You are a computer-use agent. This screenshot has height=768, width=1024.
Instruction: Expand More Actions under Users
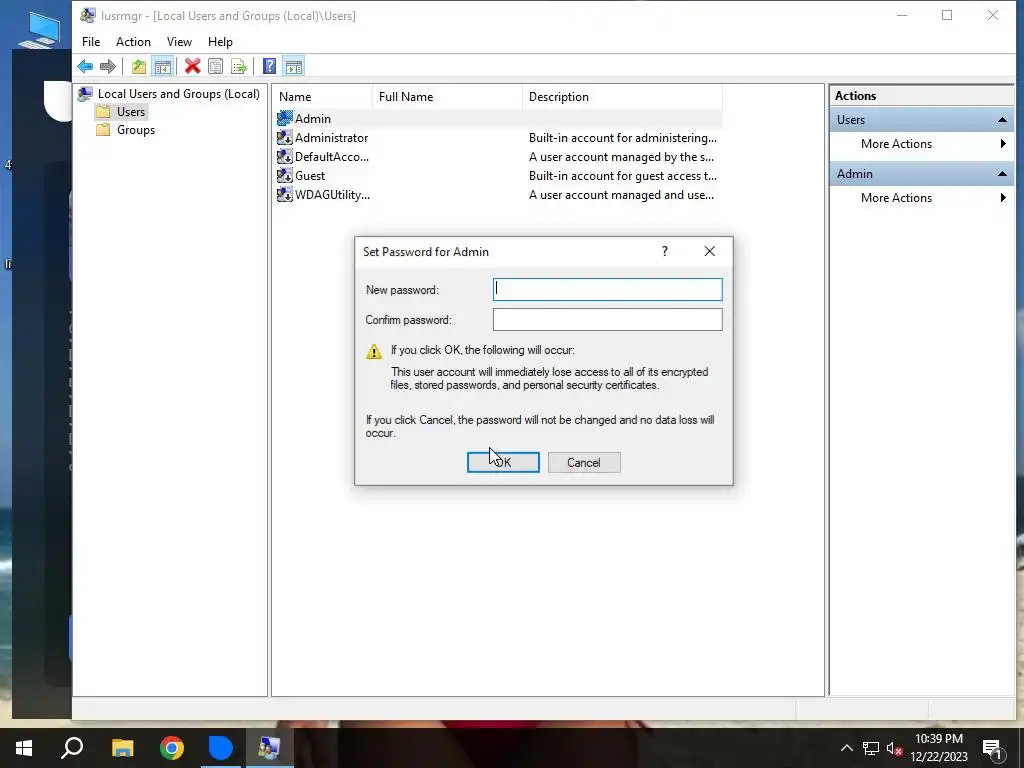(921, 144)
